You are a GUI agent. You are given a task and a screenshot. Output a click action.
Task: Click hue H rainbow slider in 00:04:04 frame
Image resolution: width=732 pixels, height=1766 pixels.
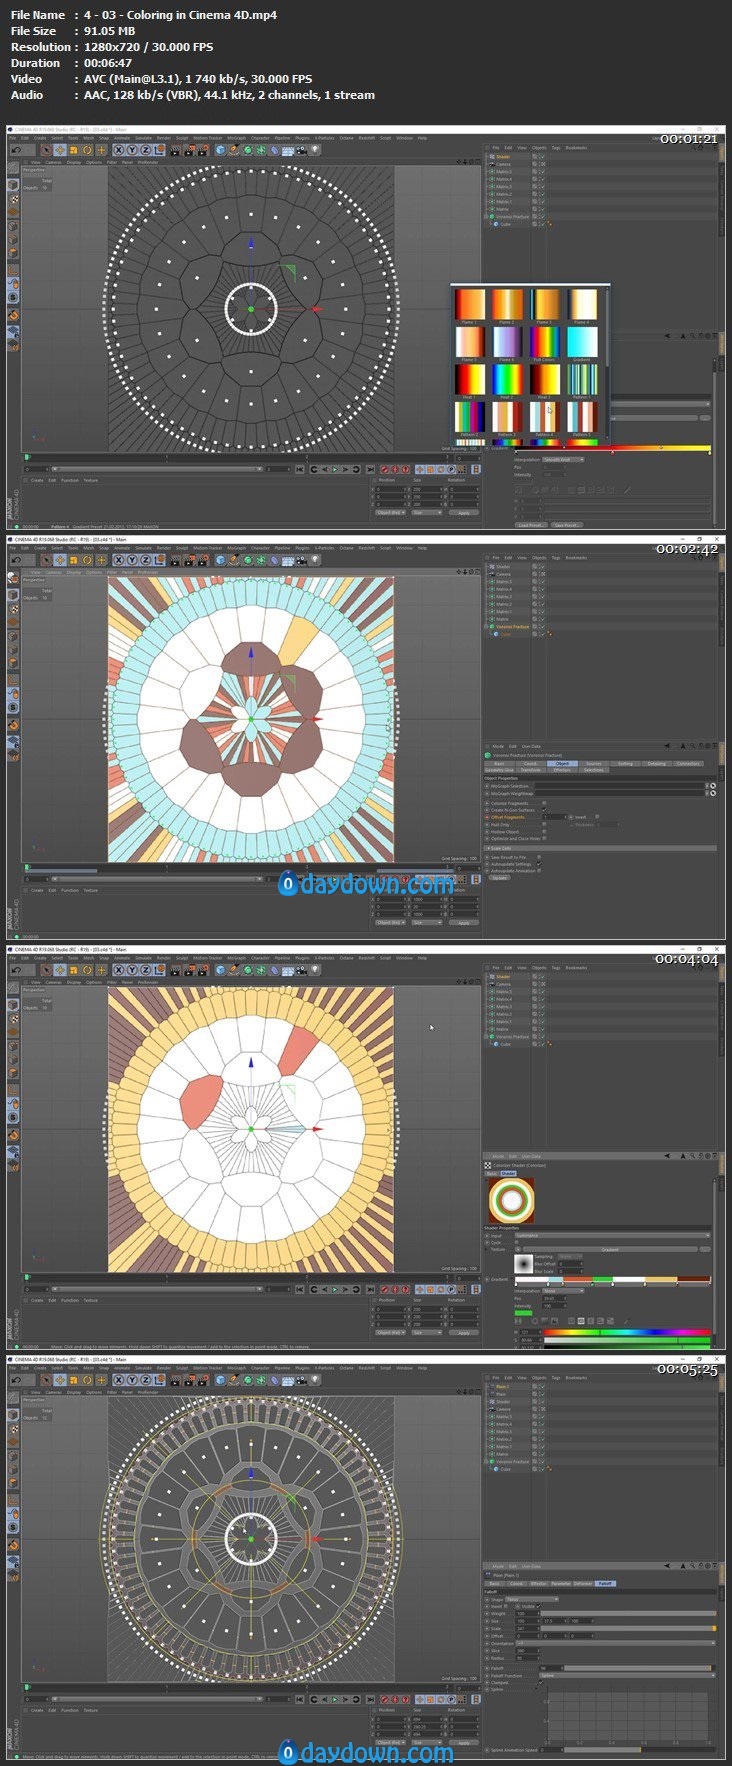[x=627, y=1332]
